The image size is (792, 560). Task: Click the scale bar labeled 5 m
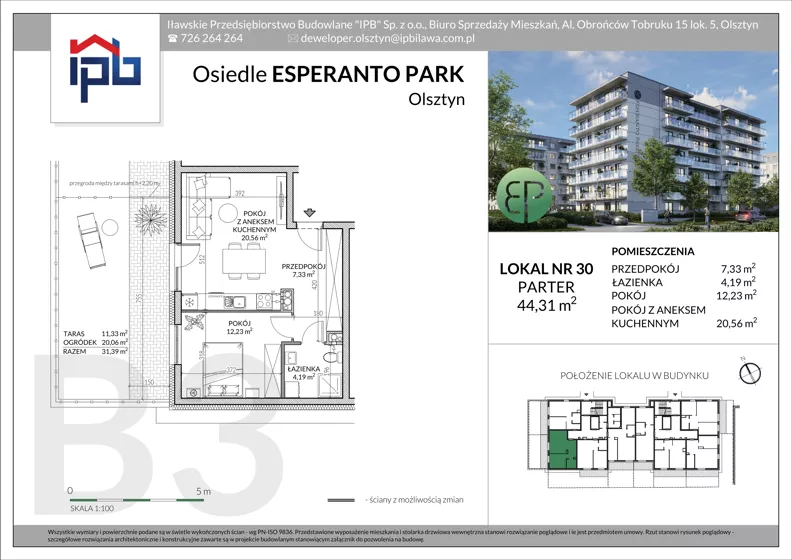pos(137,500)
